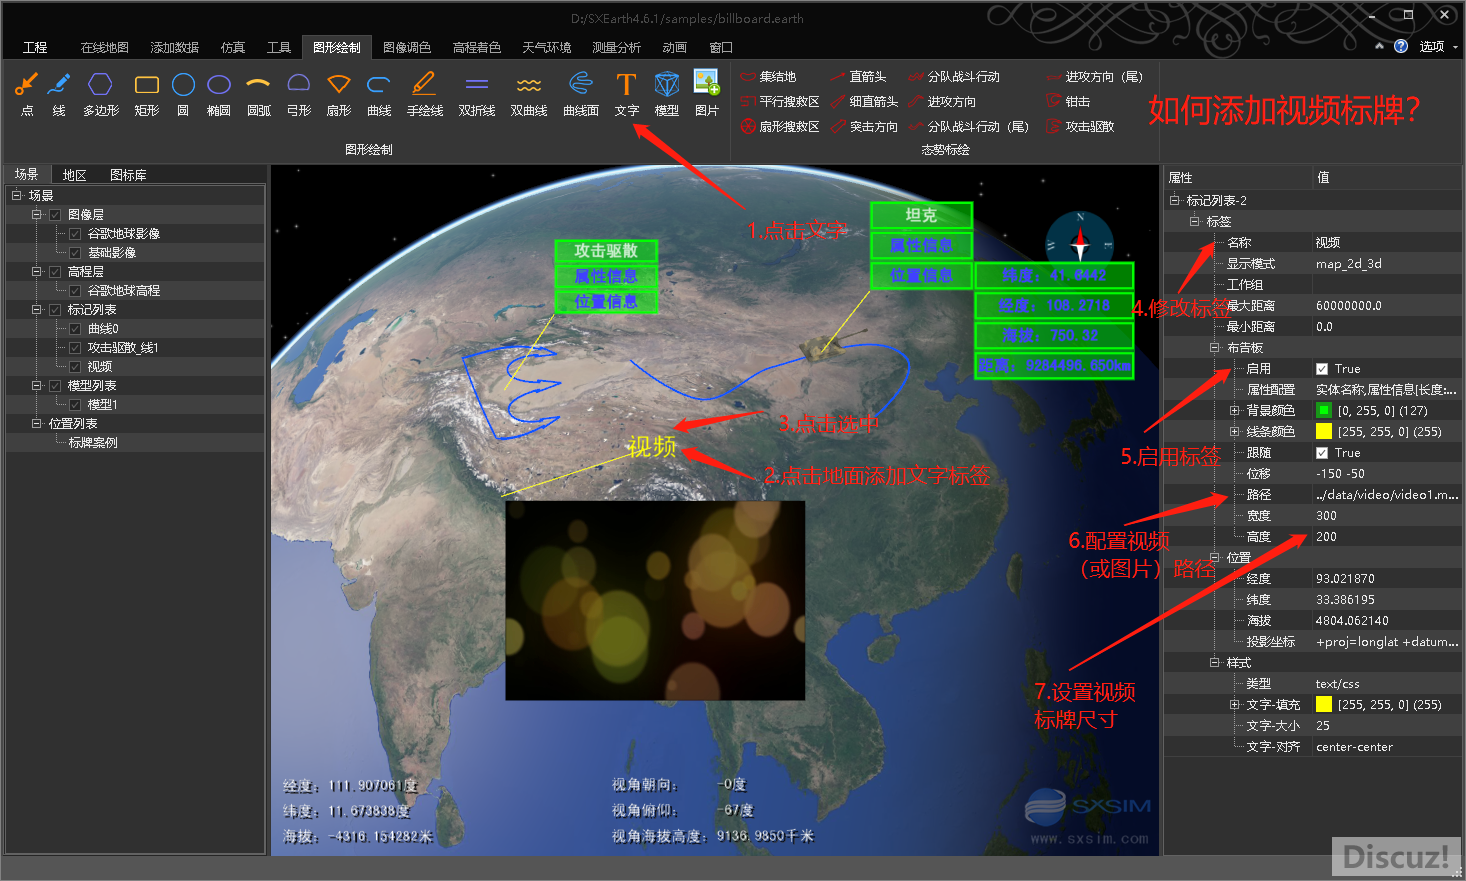Select the 线 line drawing tool

59,94
